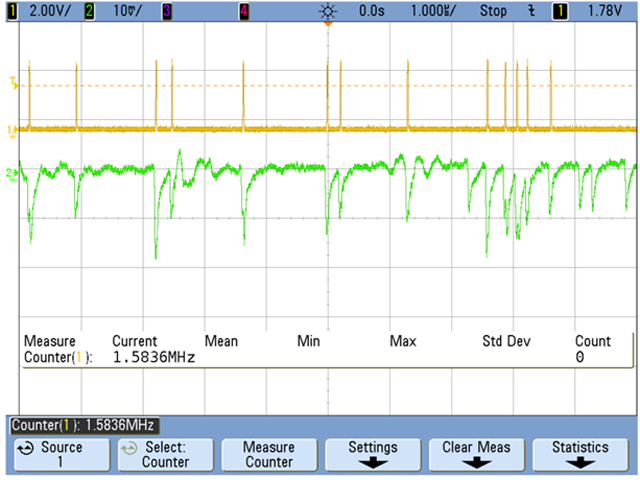Click the Min column header

[308, 341]
